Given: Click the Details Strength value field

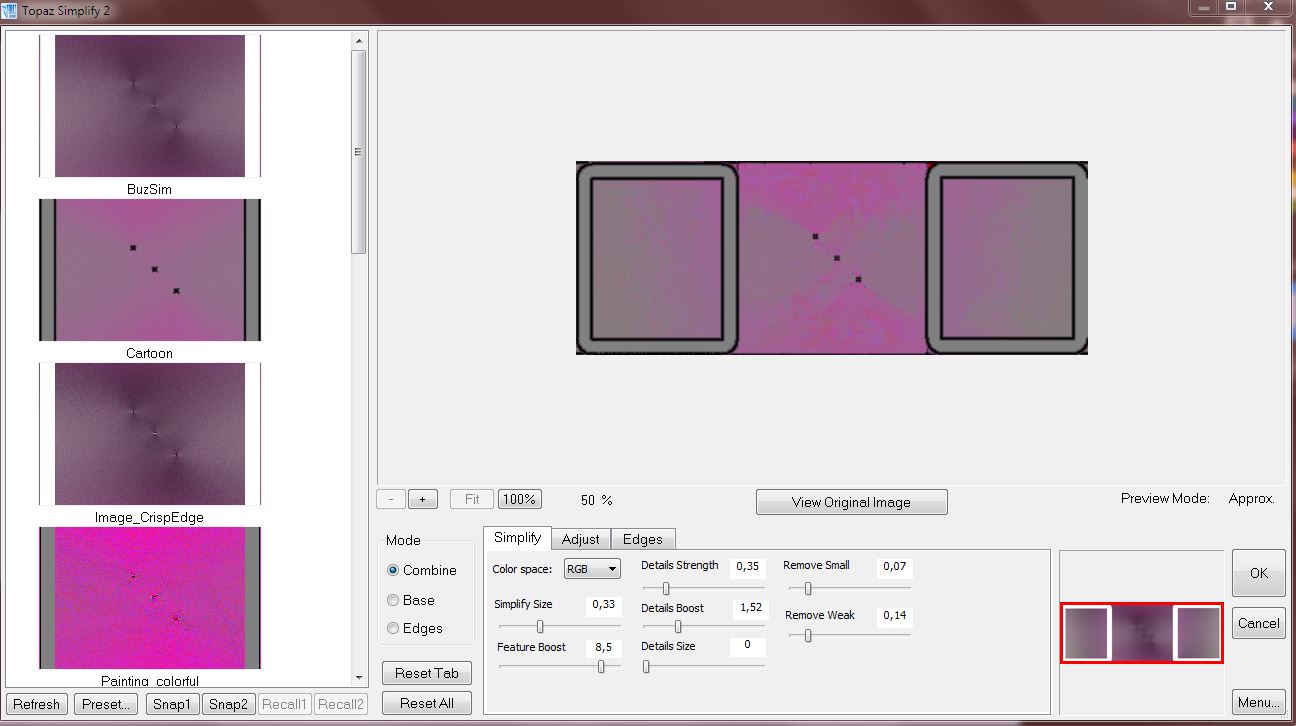Looking at the screenshot, I should pos(747,566).
